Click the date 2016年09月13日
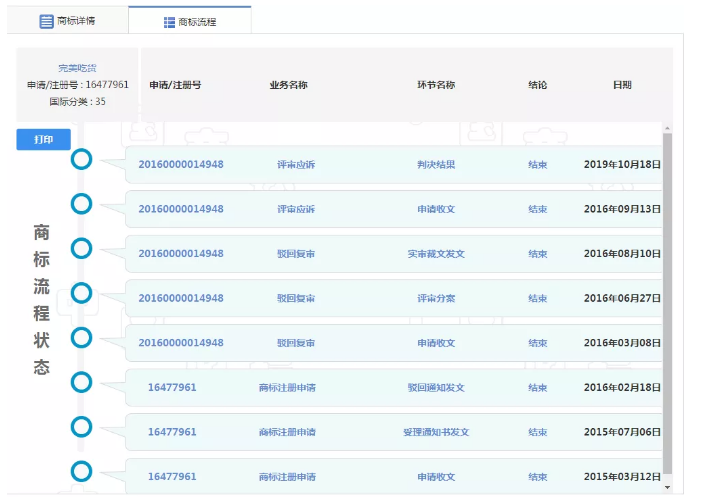Screen dimensions: 701x502 point(622,209)
